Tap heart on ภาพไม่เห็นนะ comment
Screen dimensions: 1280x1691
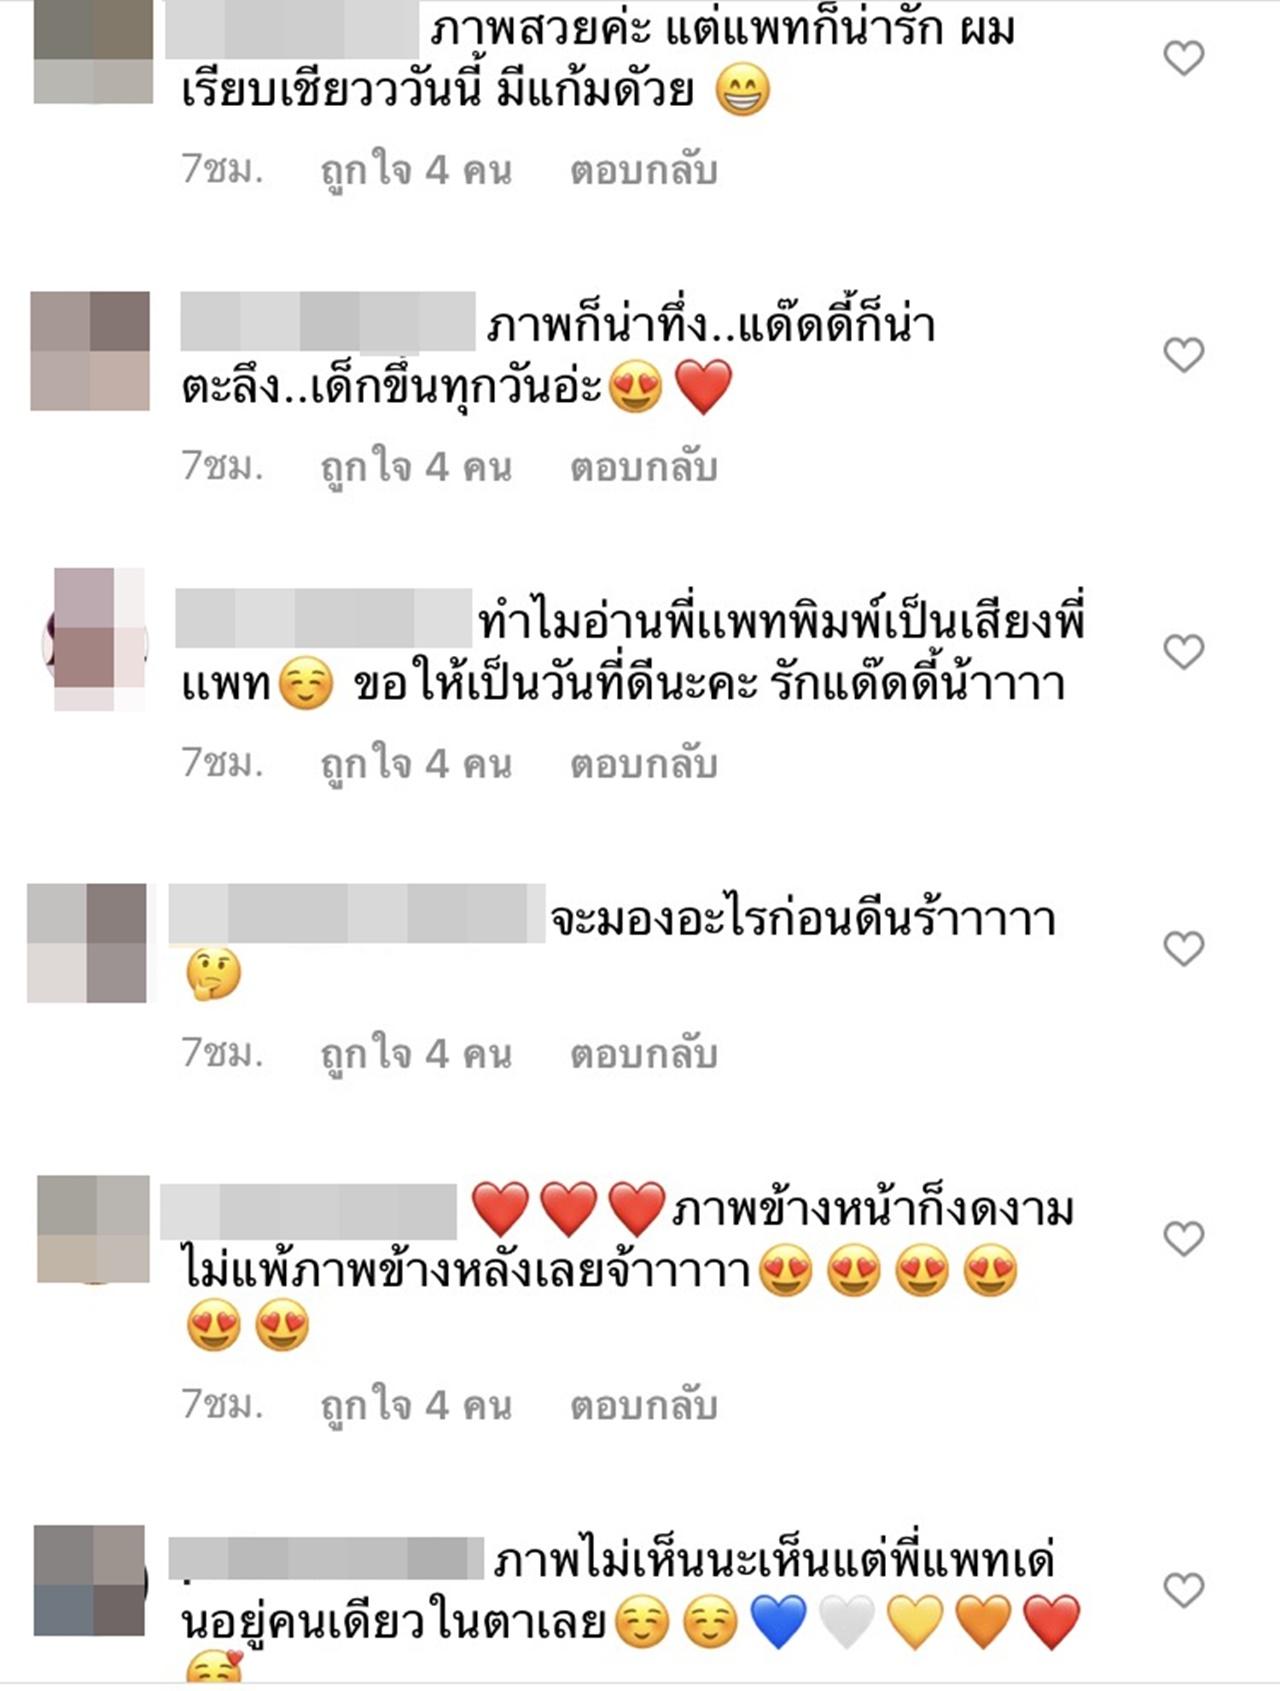tap(1184, 1590)
